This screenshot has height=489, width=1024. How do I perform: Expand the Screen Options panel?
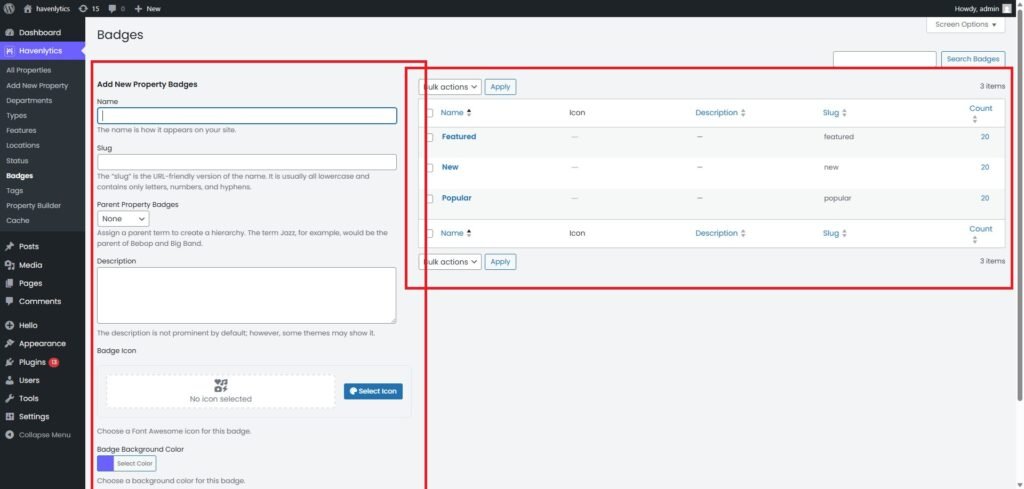point(966,24)
